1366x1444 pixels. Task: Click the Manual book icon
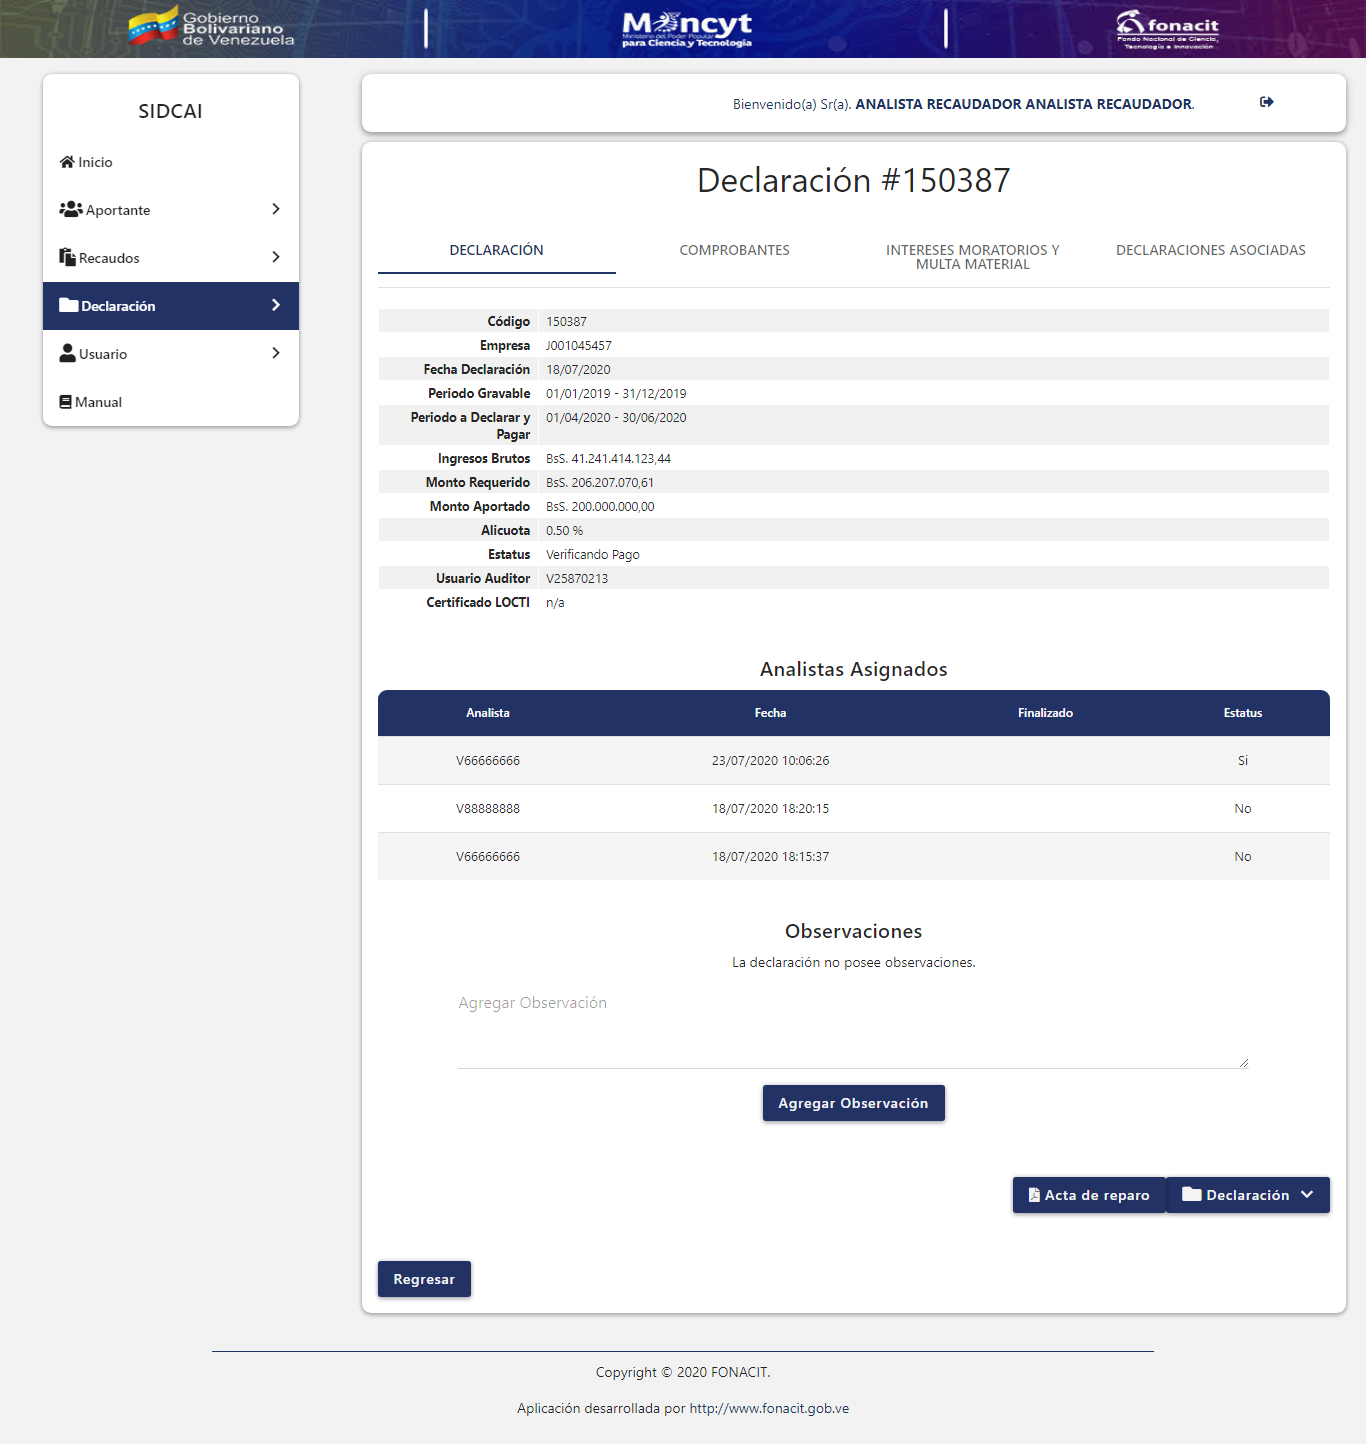65,402
